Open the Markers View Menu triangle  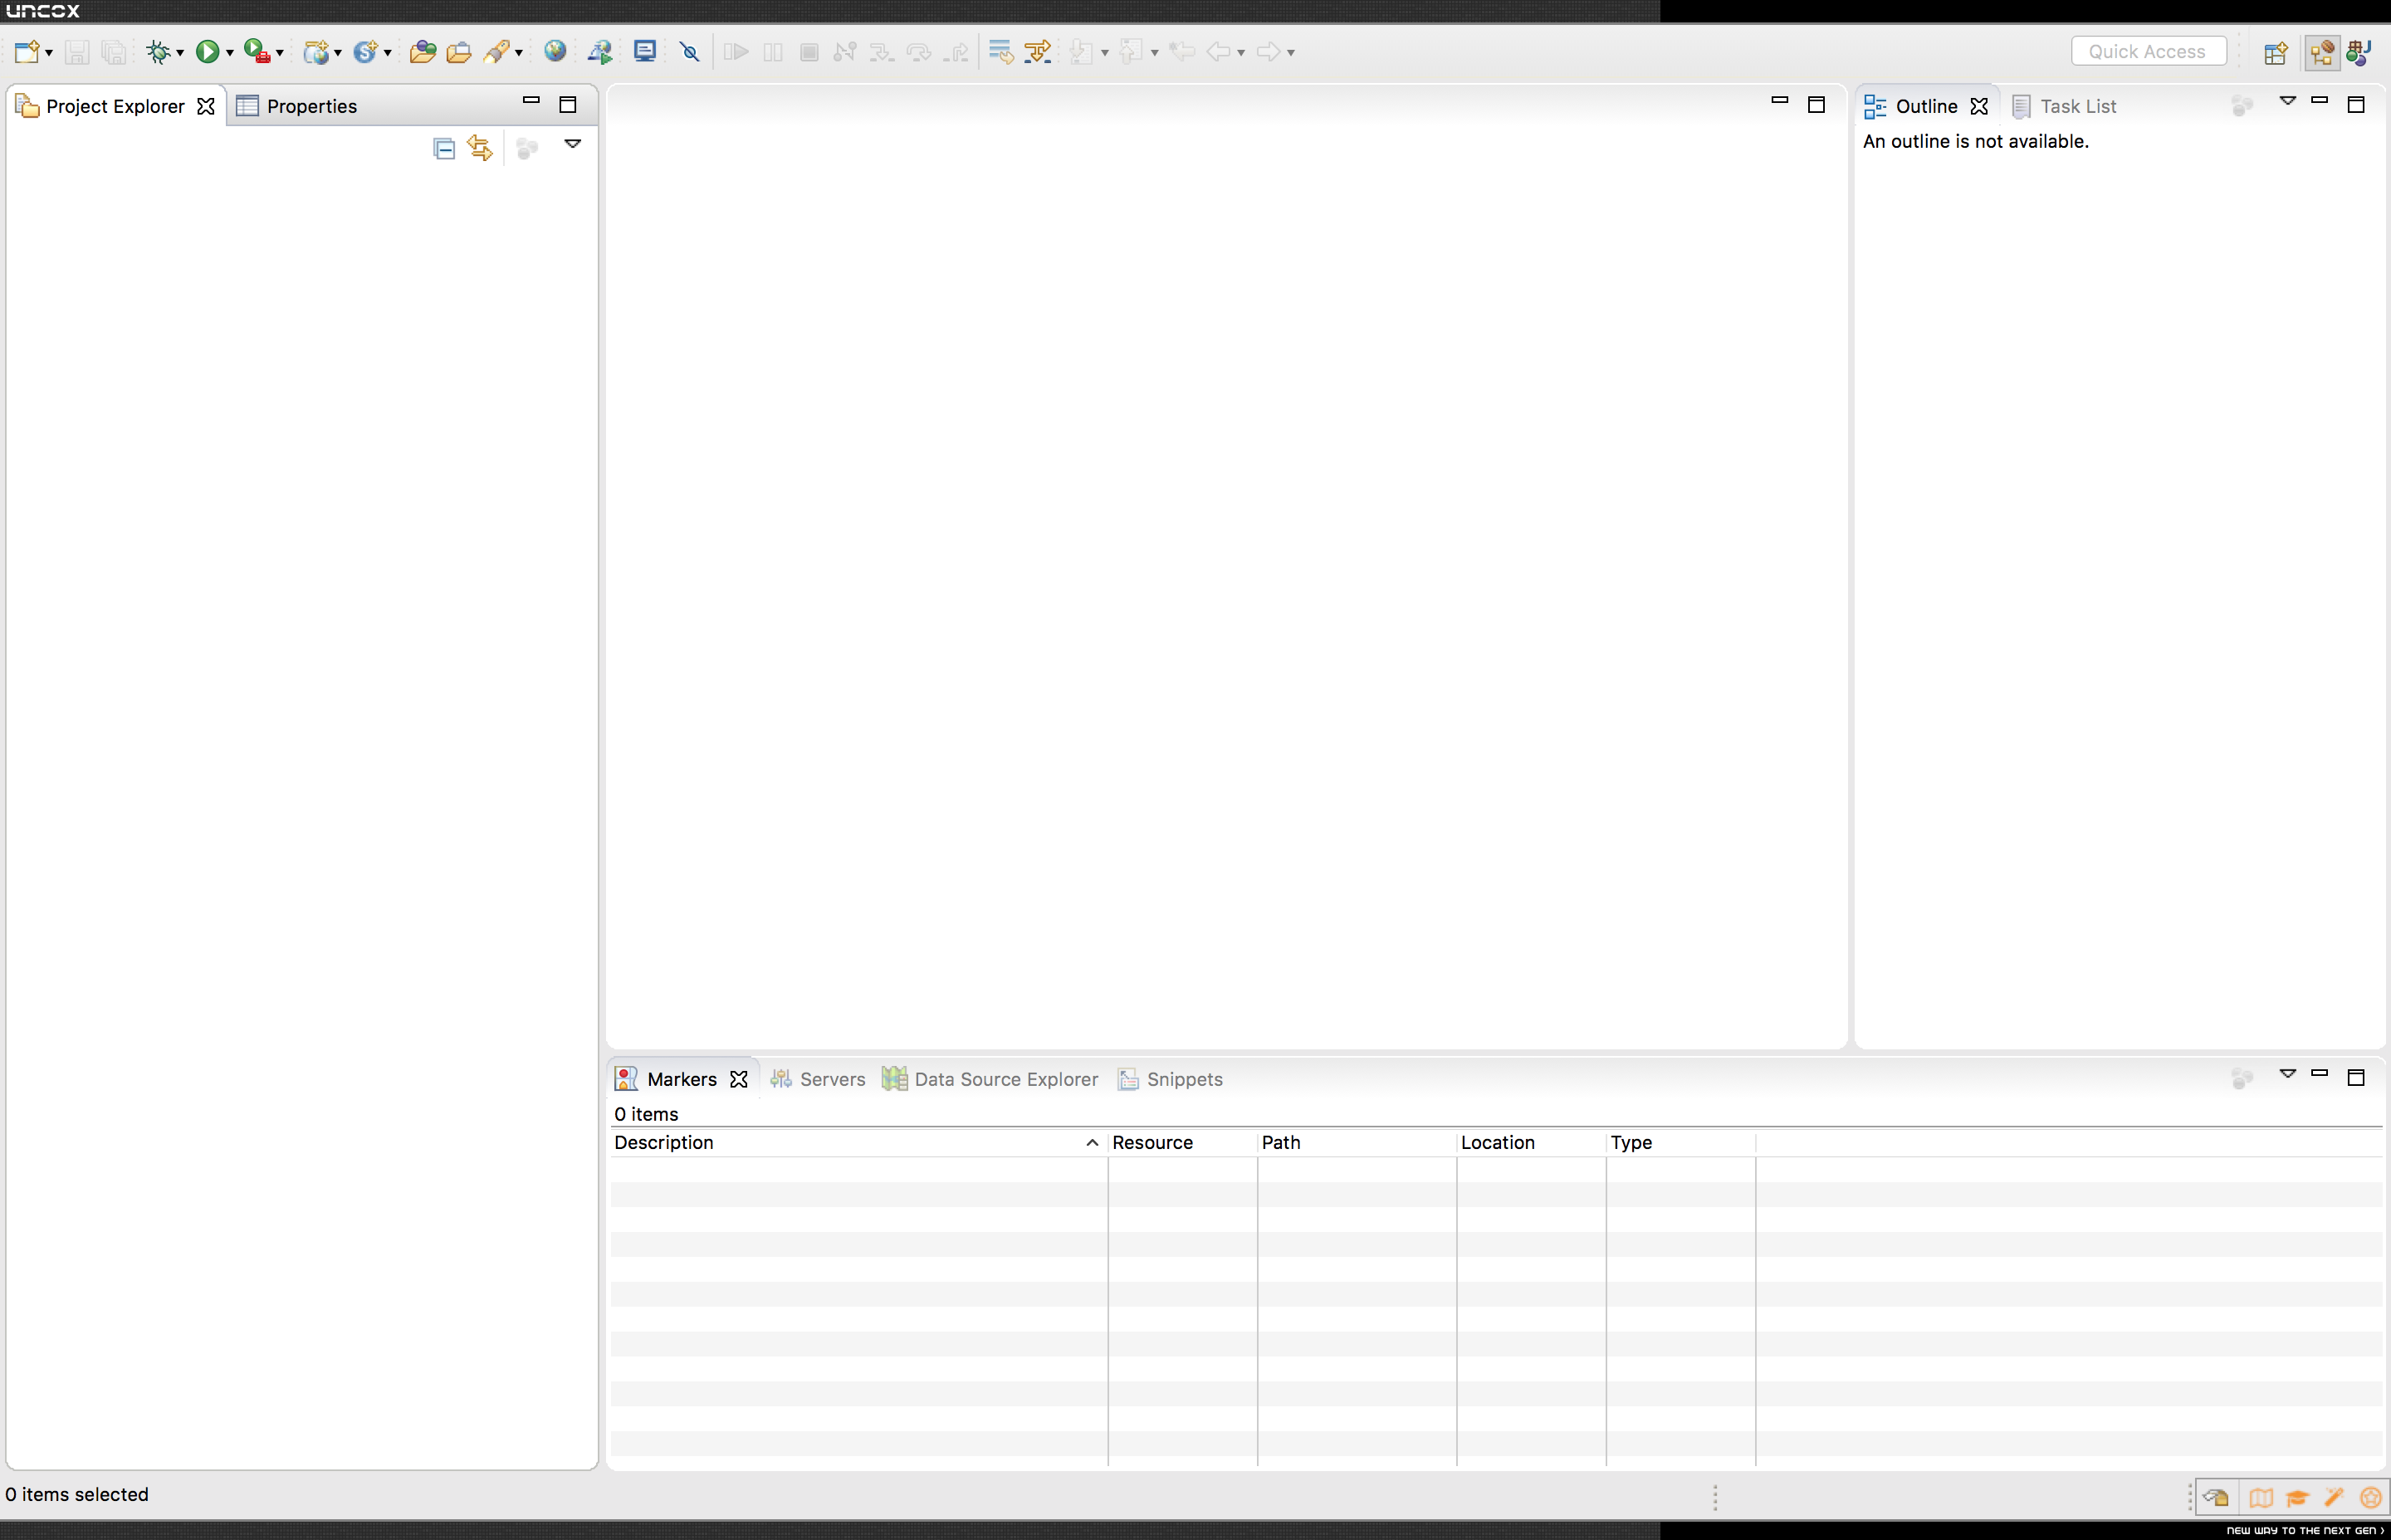click(2288, 1074)
